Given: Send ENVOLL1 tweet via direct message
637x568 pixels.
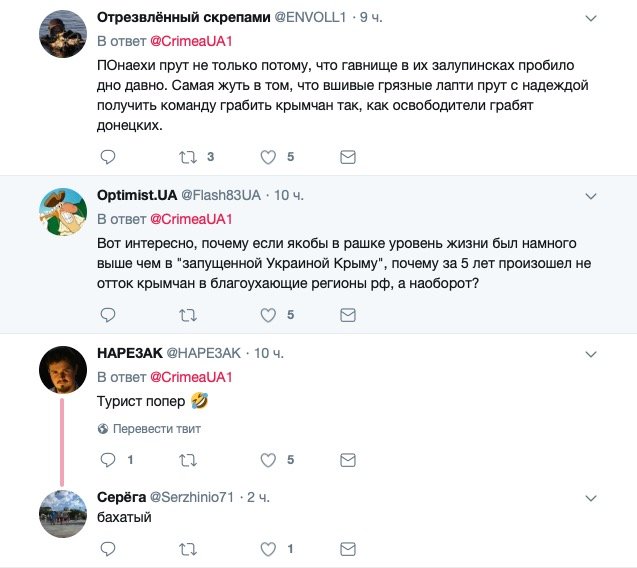Looking at the screenshot, I should click(348, 157).
